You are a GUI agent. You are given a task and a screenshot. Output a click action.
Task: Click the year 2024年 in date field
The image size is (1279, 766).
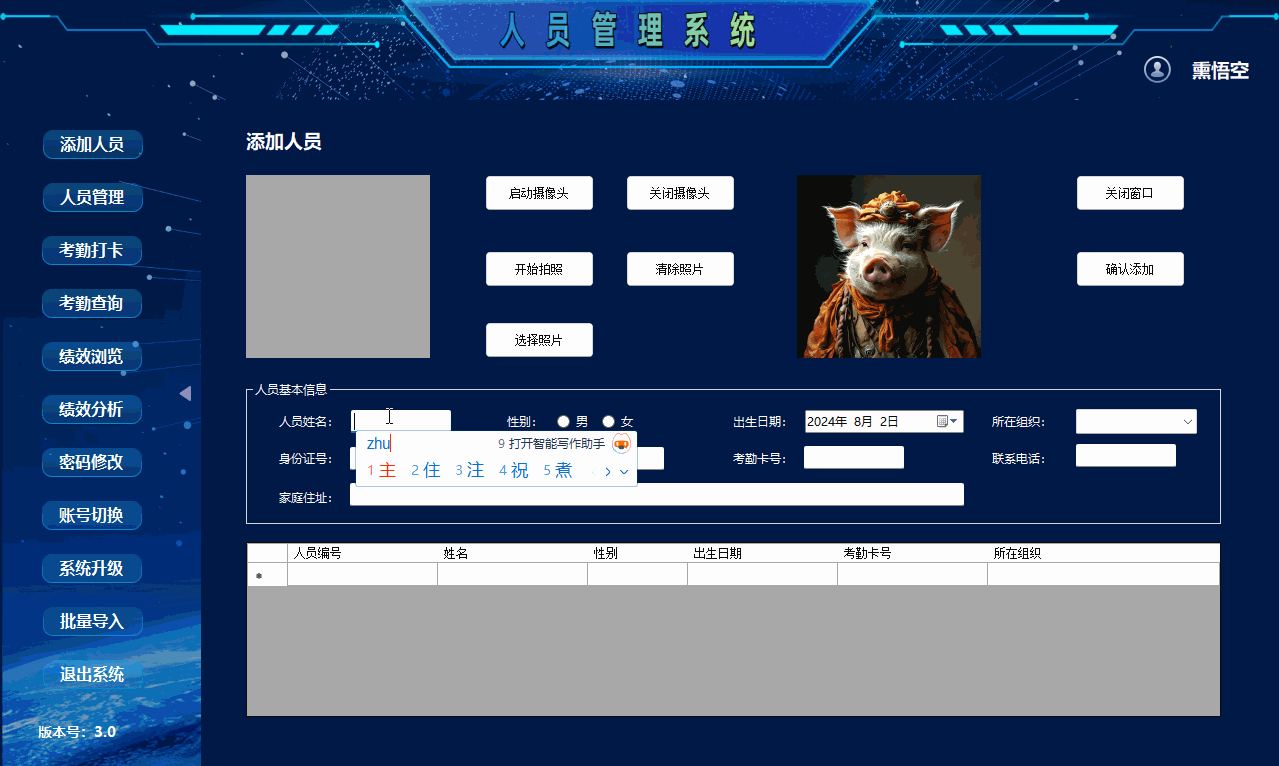[x=827, y=422]
